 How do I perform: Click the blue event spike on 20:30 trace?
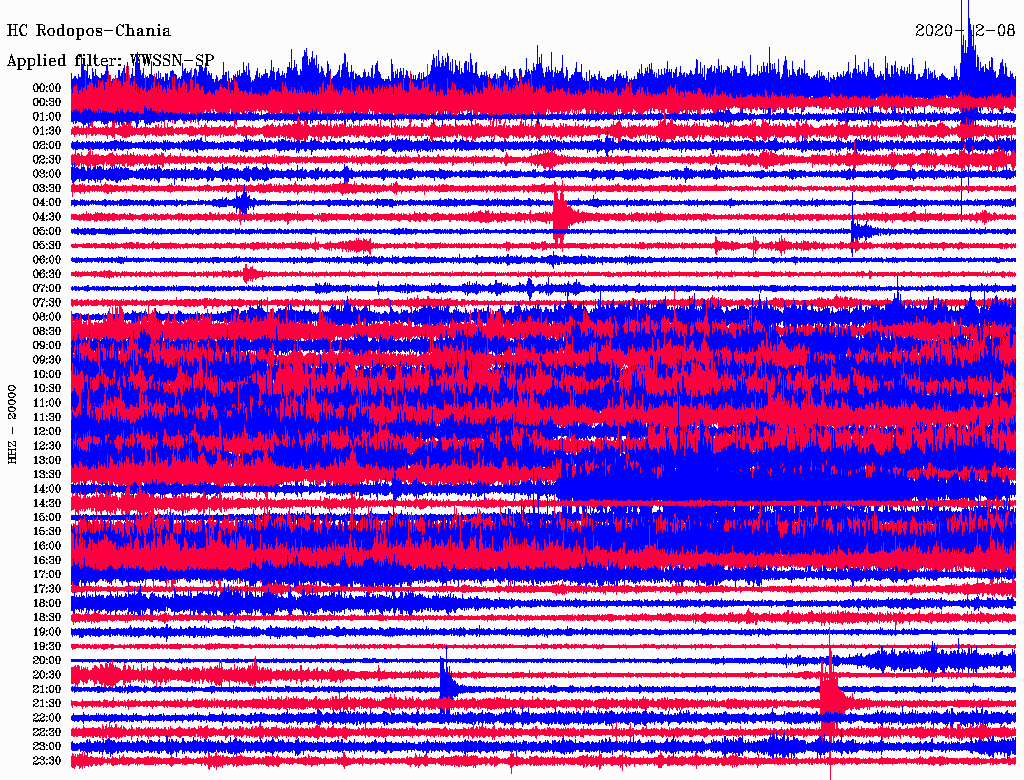(x=446, y=680)
